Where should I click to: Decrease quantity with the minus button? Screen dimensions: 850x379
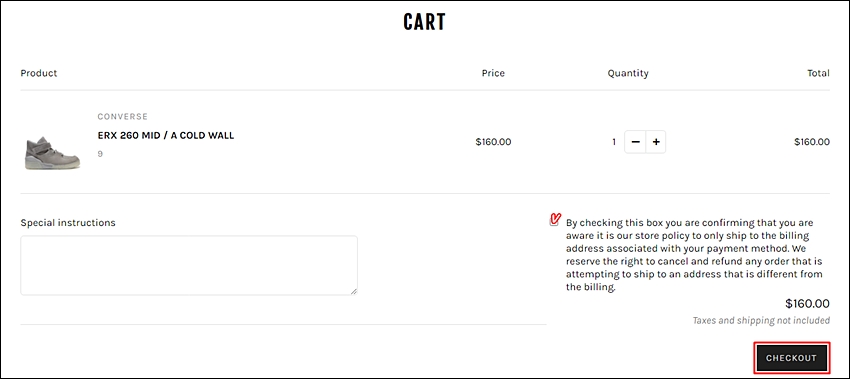click(635, 142)
